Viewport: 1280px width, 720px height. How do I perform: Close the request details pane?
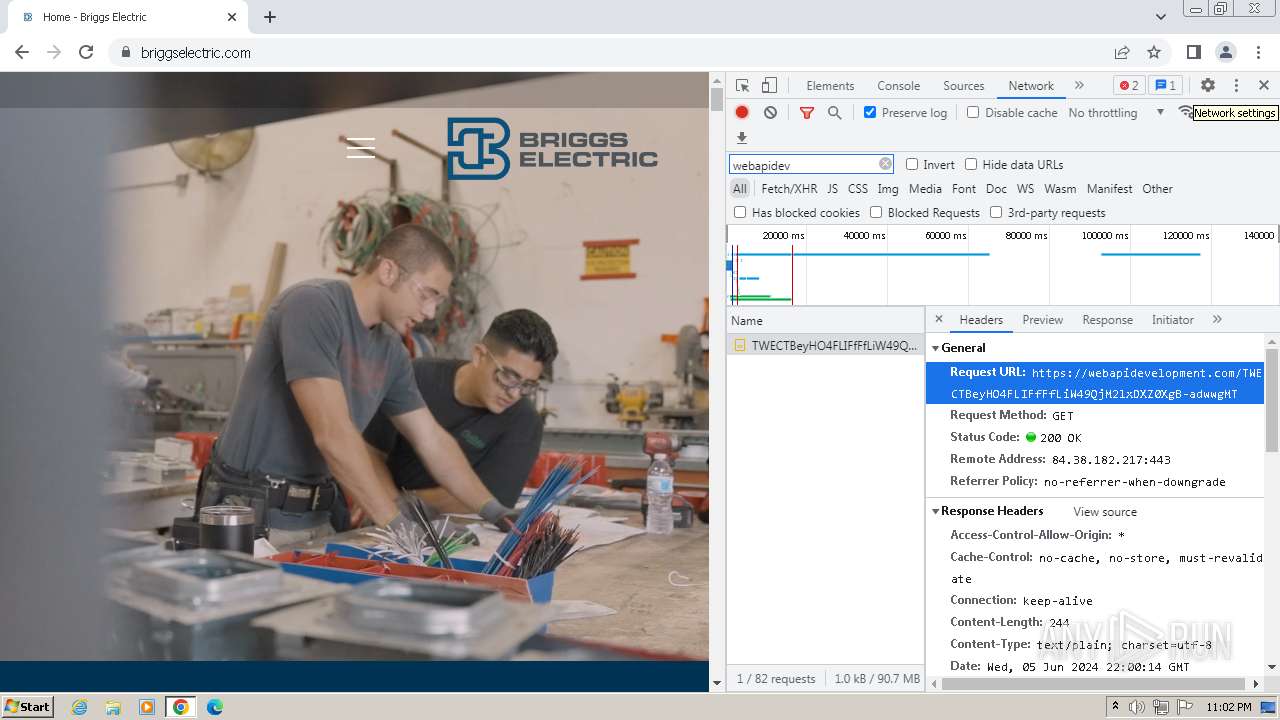(x=938, y=319)
